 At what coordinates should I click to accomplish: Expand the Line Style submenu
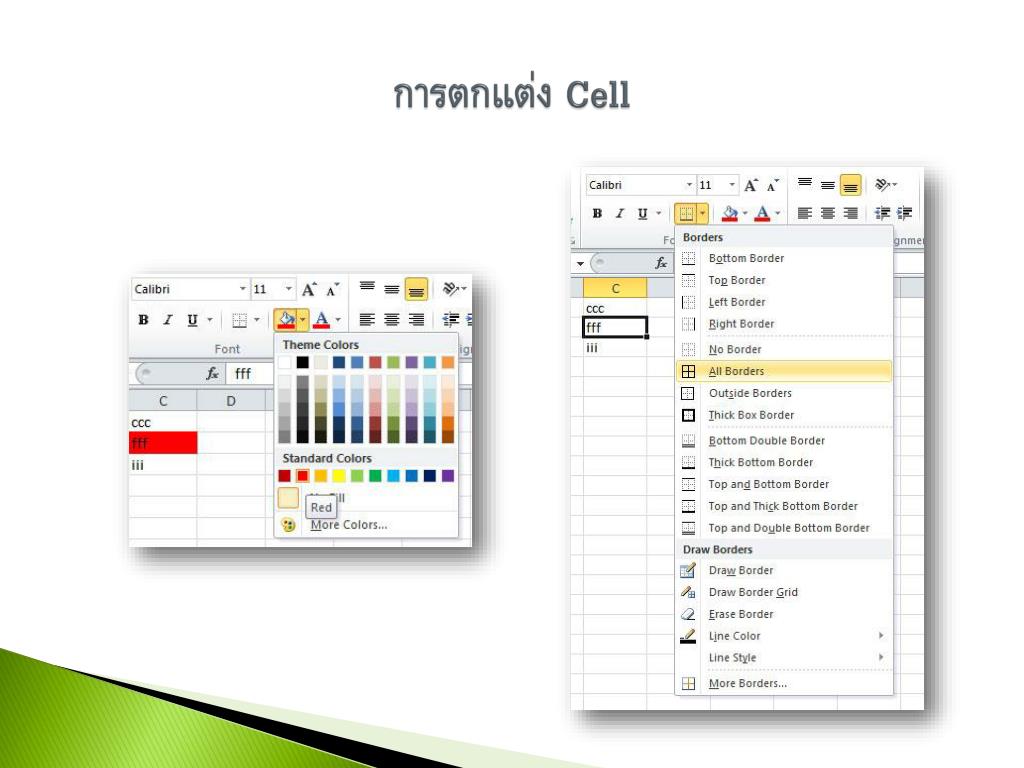784,658
